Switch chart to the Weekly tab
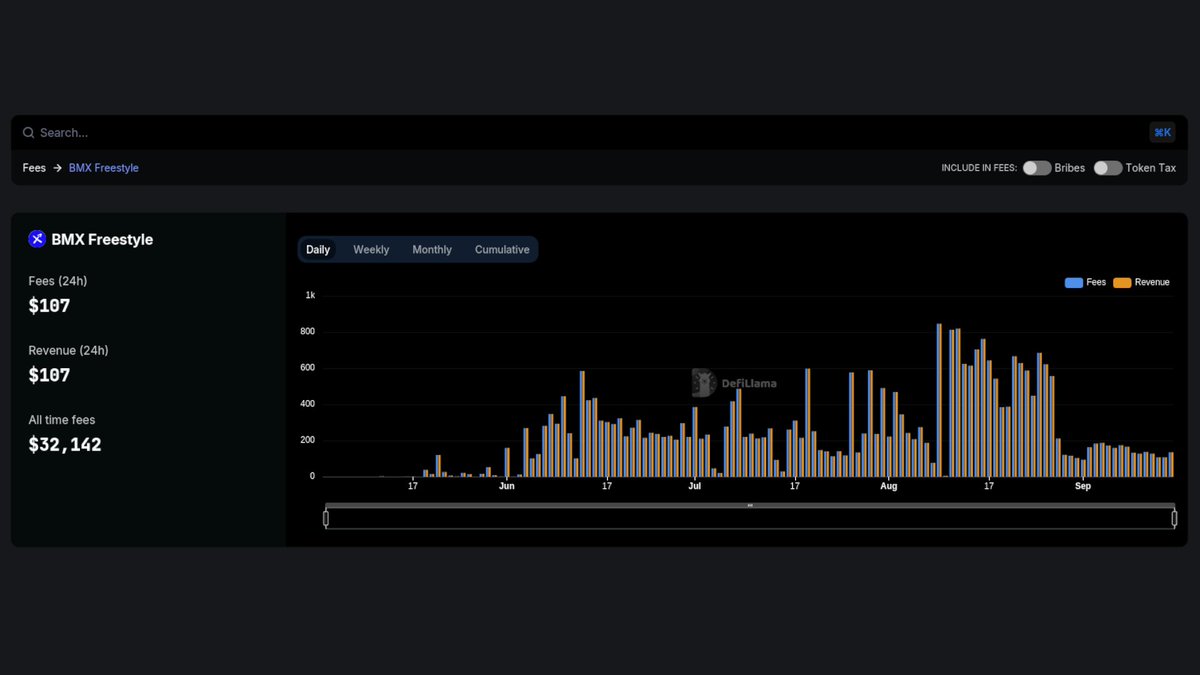 point(371,250)
